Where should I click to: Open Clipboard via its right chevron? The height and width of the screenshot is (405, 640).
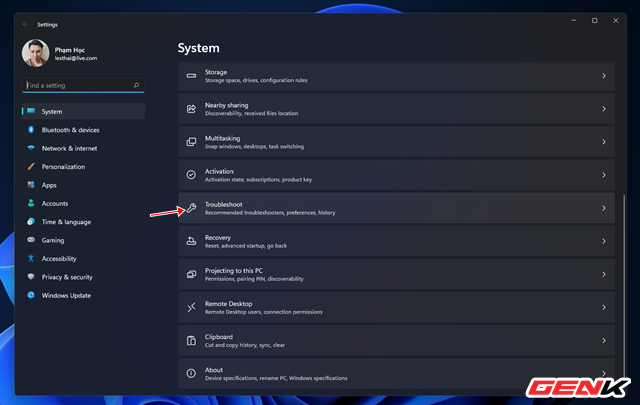tap(604, 340)
